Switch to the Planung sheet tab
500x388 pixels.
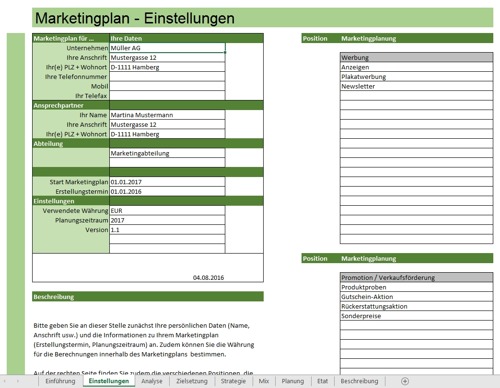293,381
